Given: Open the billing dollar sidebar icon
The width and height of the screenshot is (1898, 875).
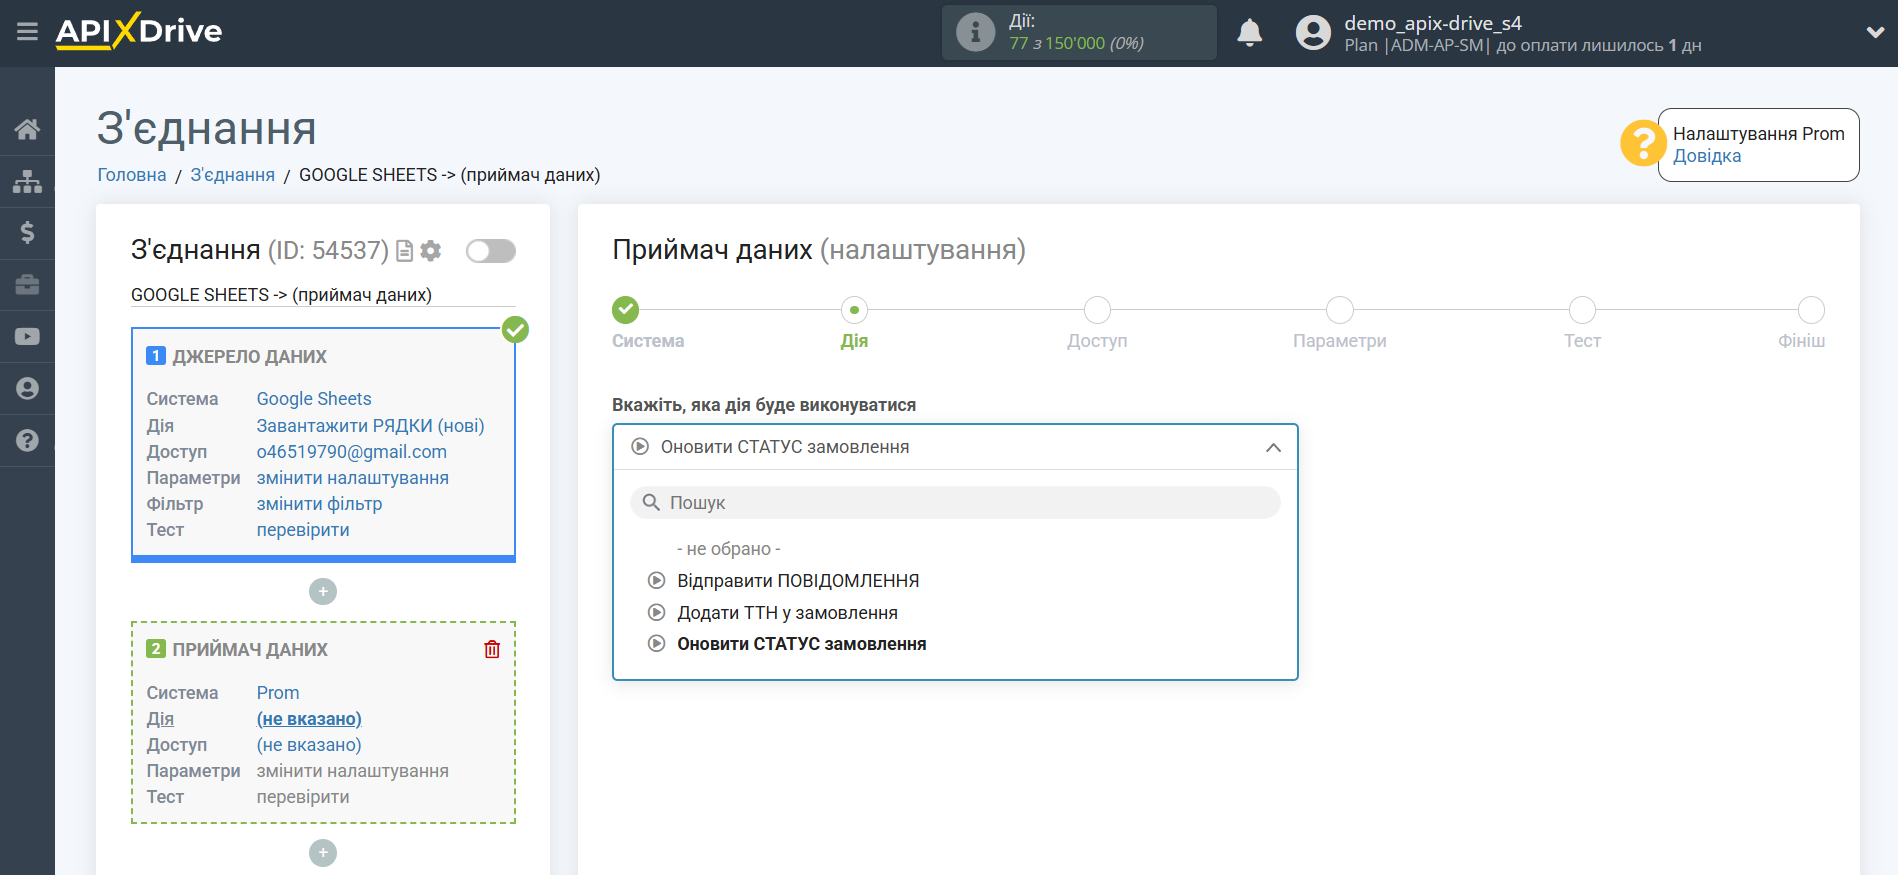Looking at the screenshot, I should [27, 233].
